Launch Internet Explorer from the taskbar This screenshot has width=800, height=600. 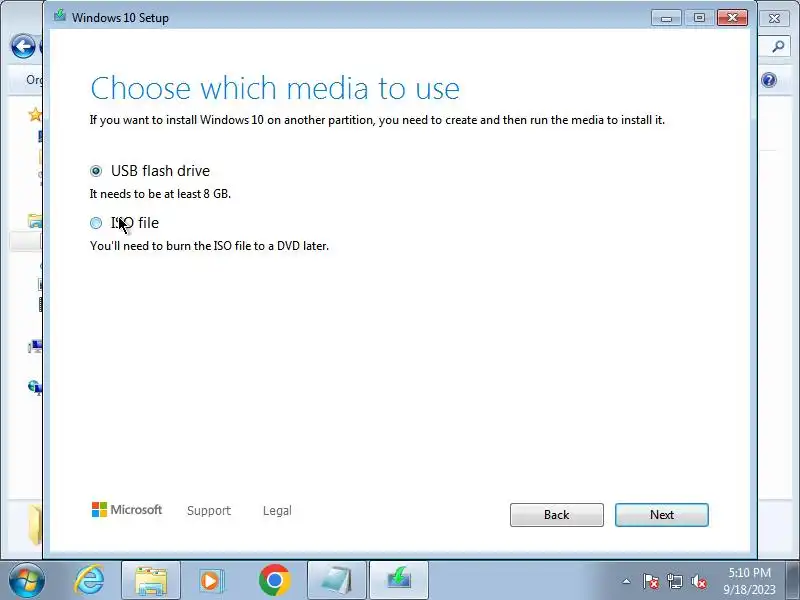(89, 581)
